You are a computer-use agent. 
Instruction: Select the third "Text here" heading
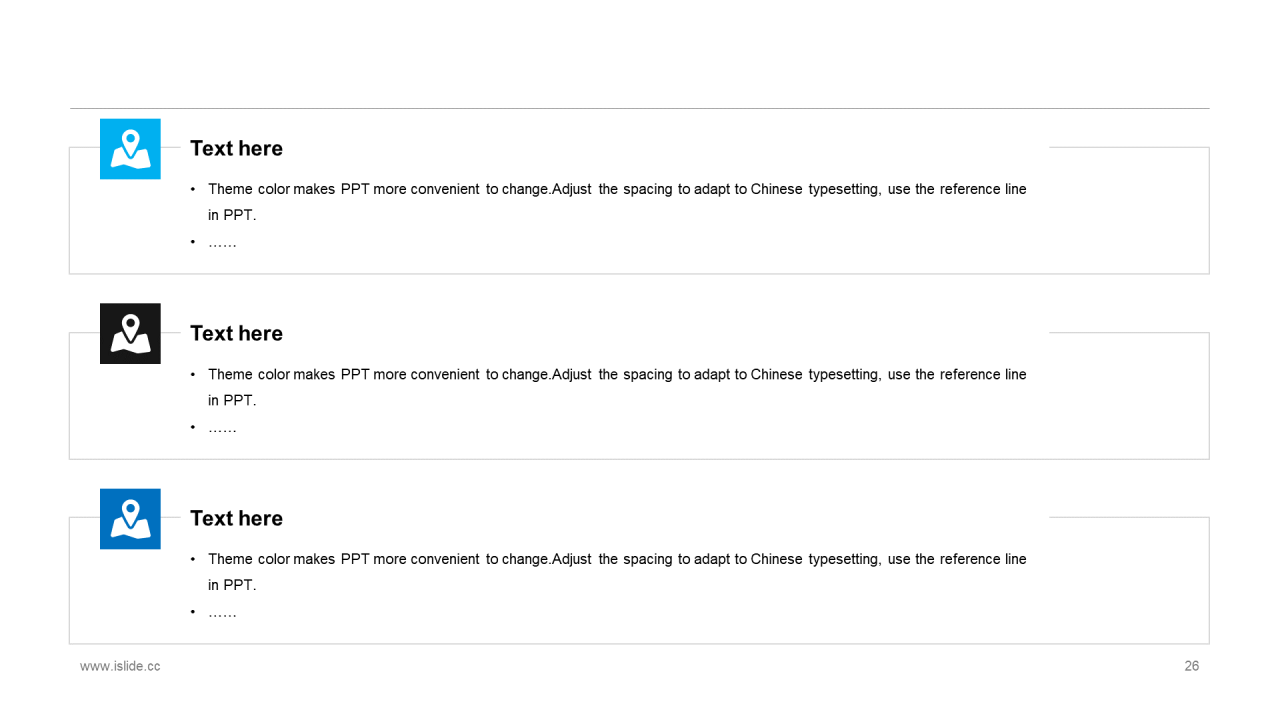[236, 518]
